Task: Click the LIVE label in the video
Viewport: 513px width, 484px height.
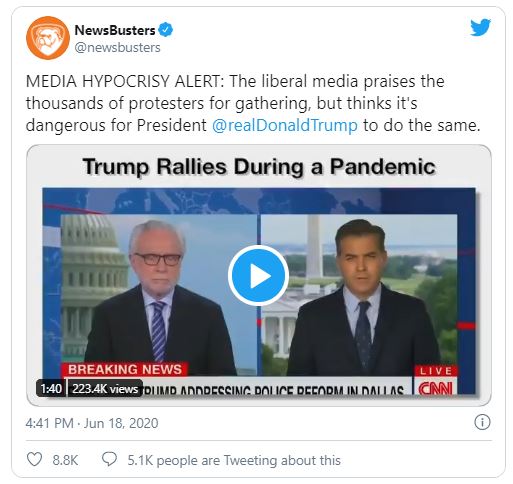Action: tap(436, 371)
